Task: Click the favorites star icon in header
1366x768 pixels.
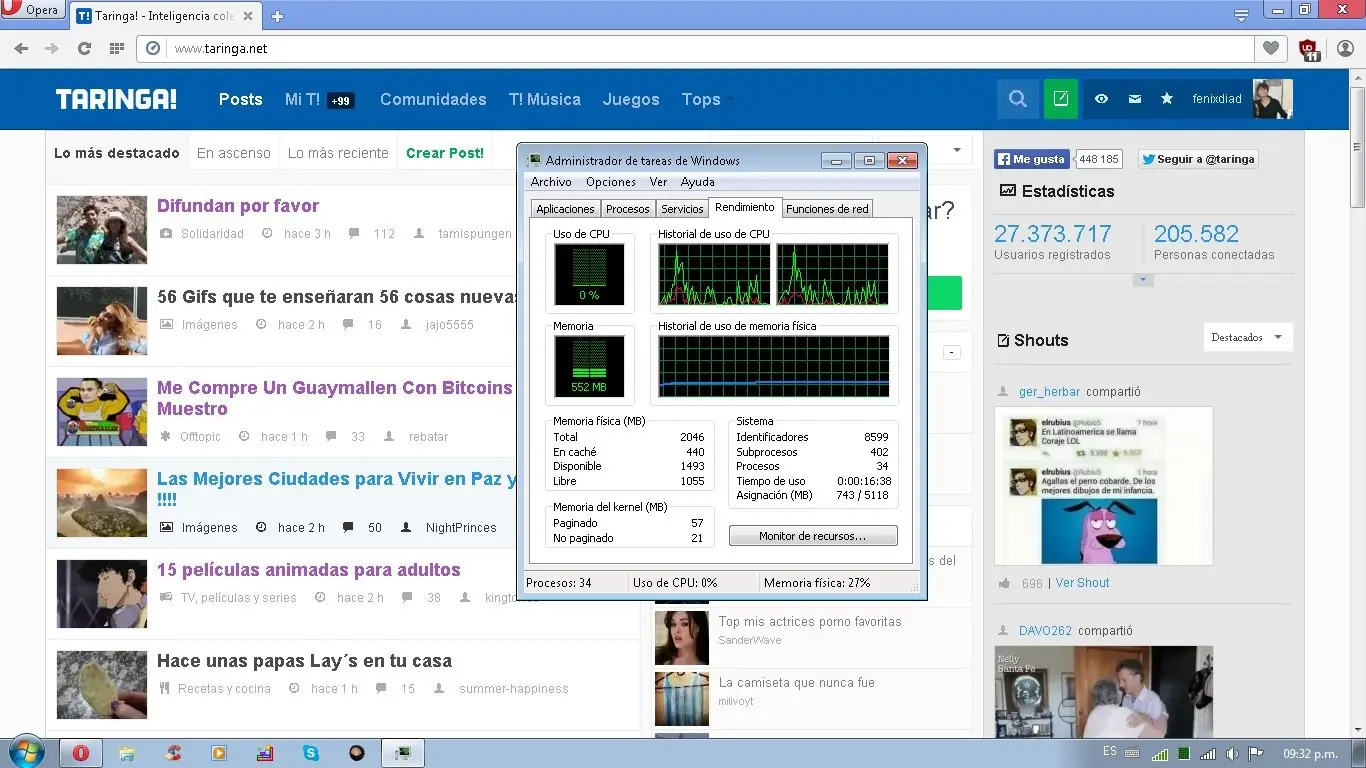Action: 1167,99
